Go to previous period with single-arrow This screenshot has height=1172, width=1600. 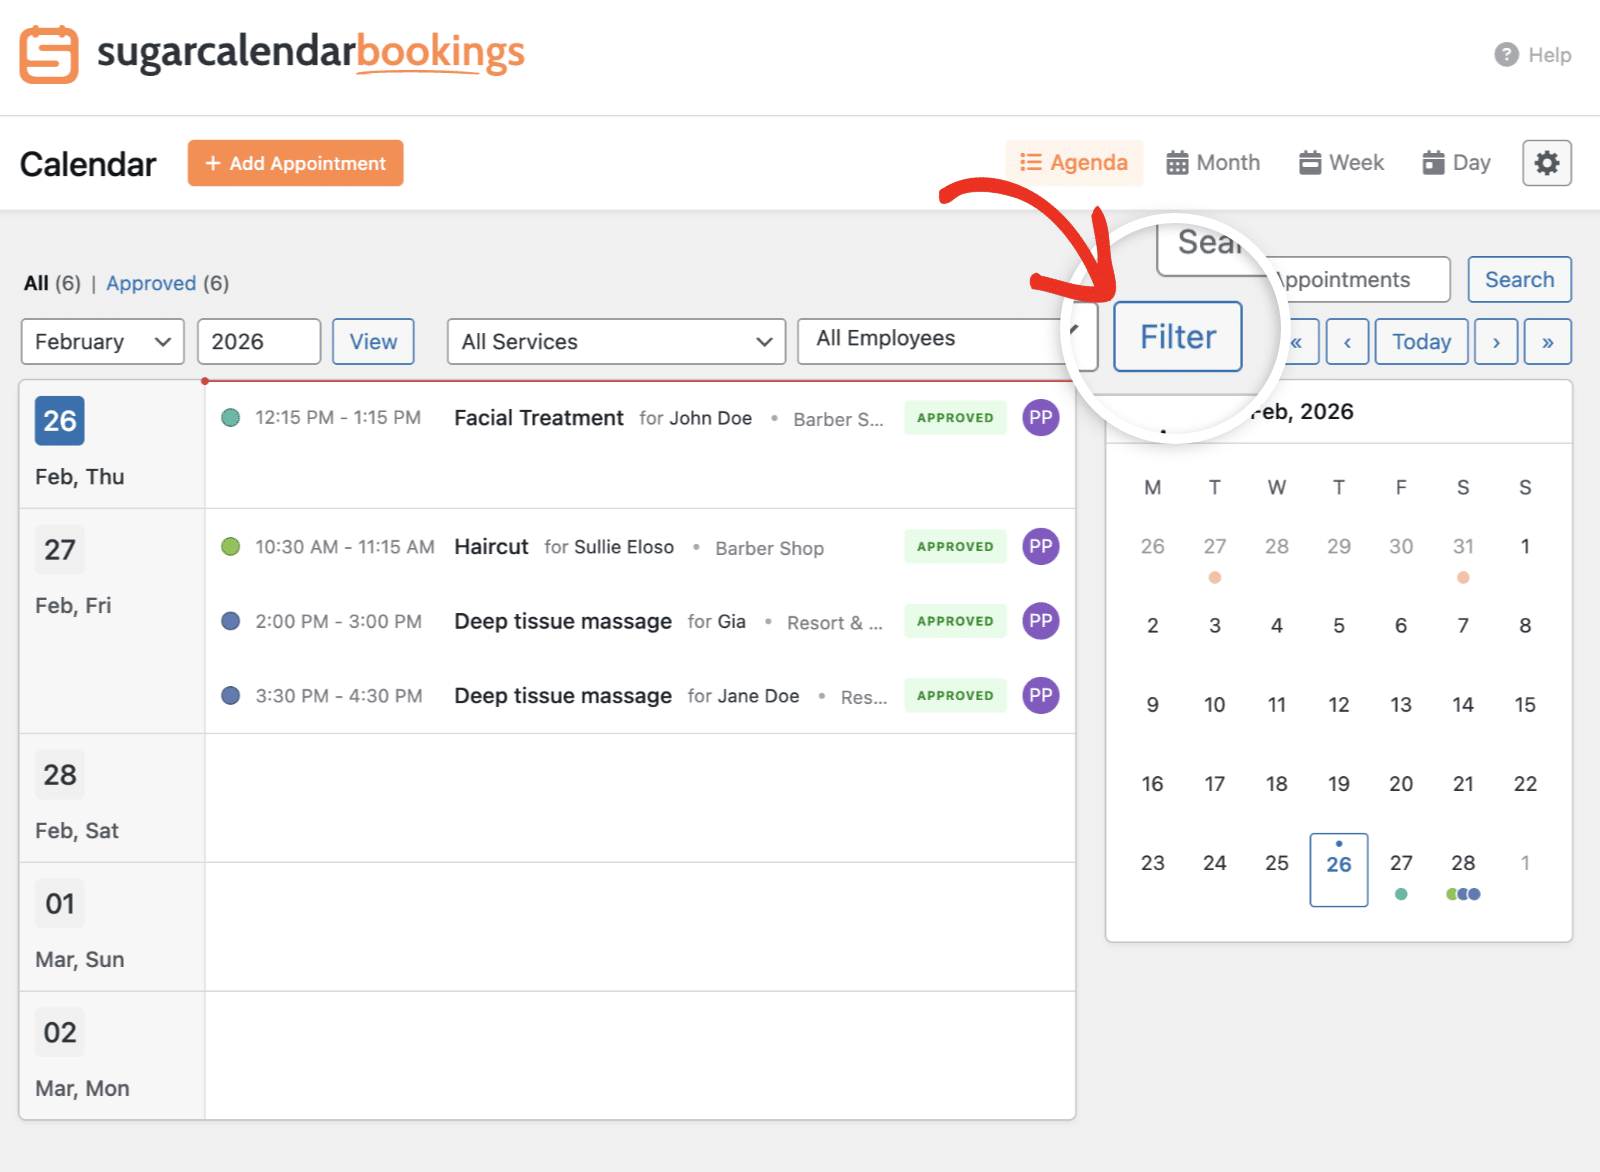pyautogui.click(x=1347, y=341)
